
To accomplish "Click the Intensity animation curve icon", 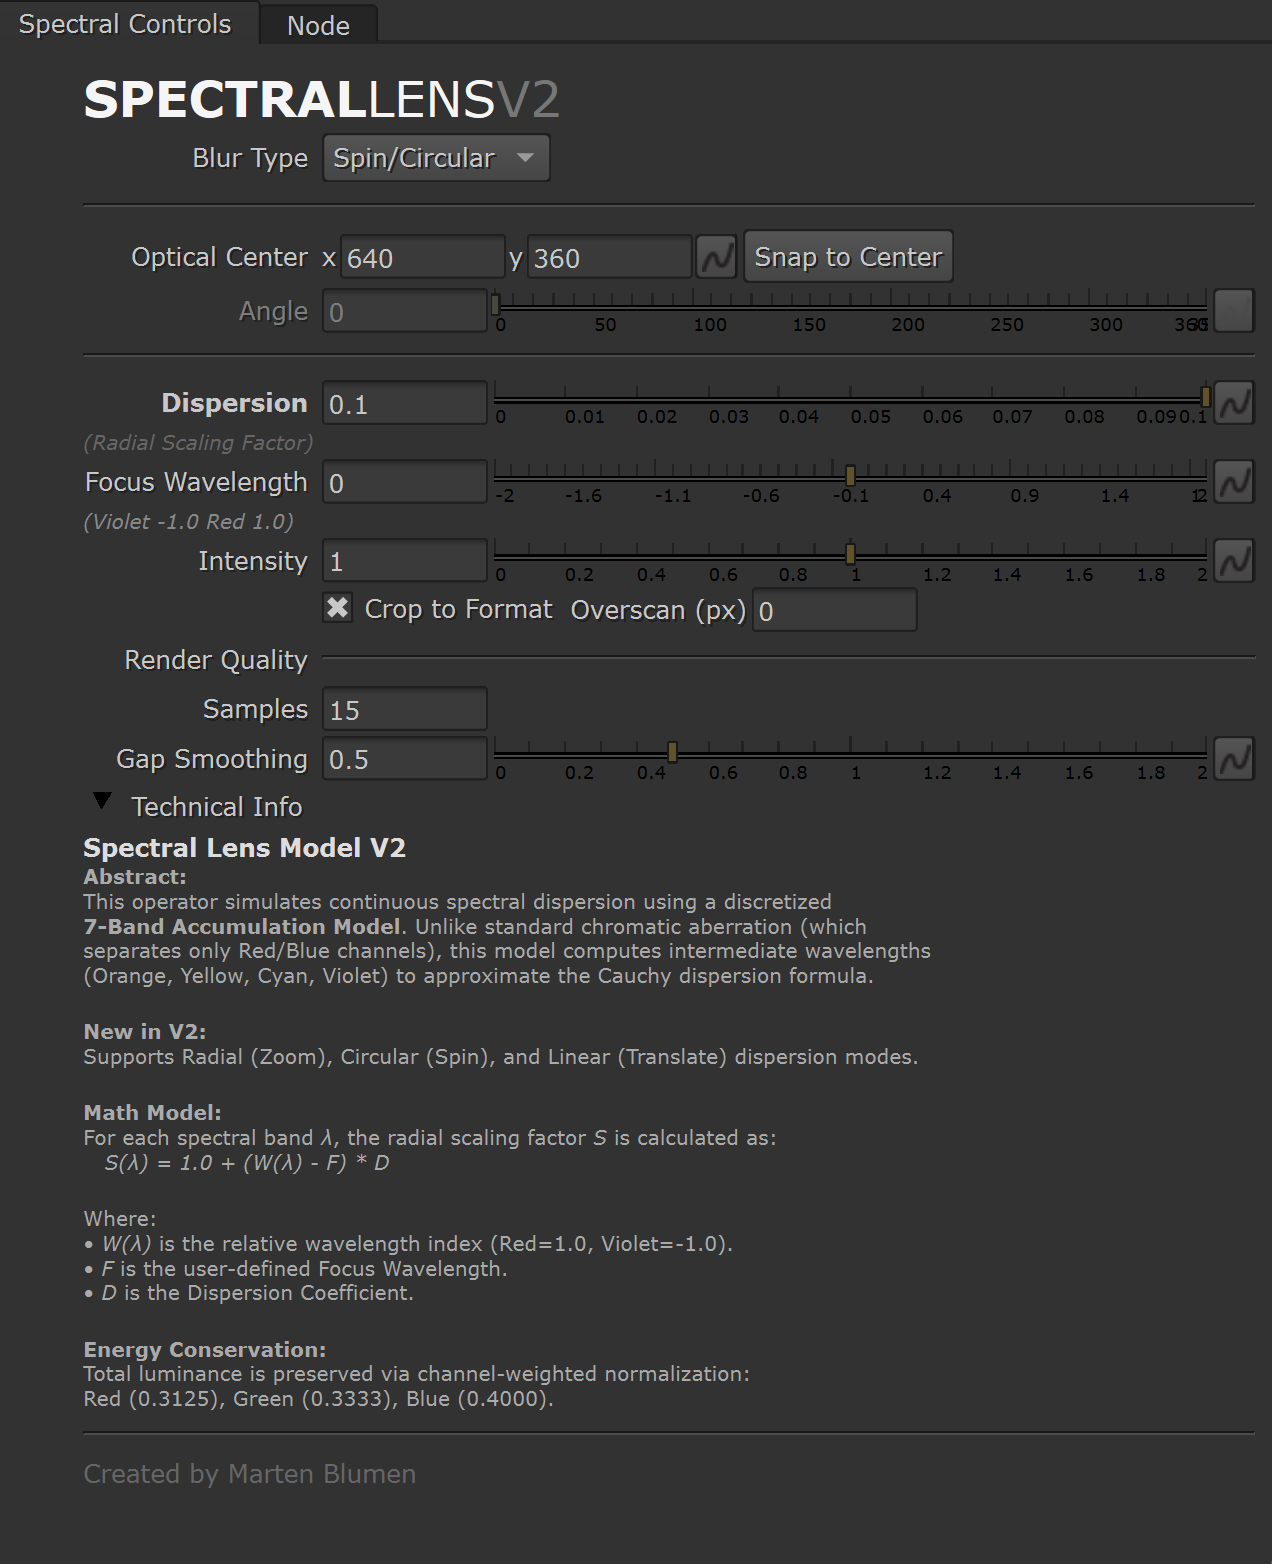I will (1234, 561).
